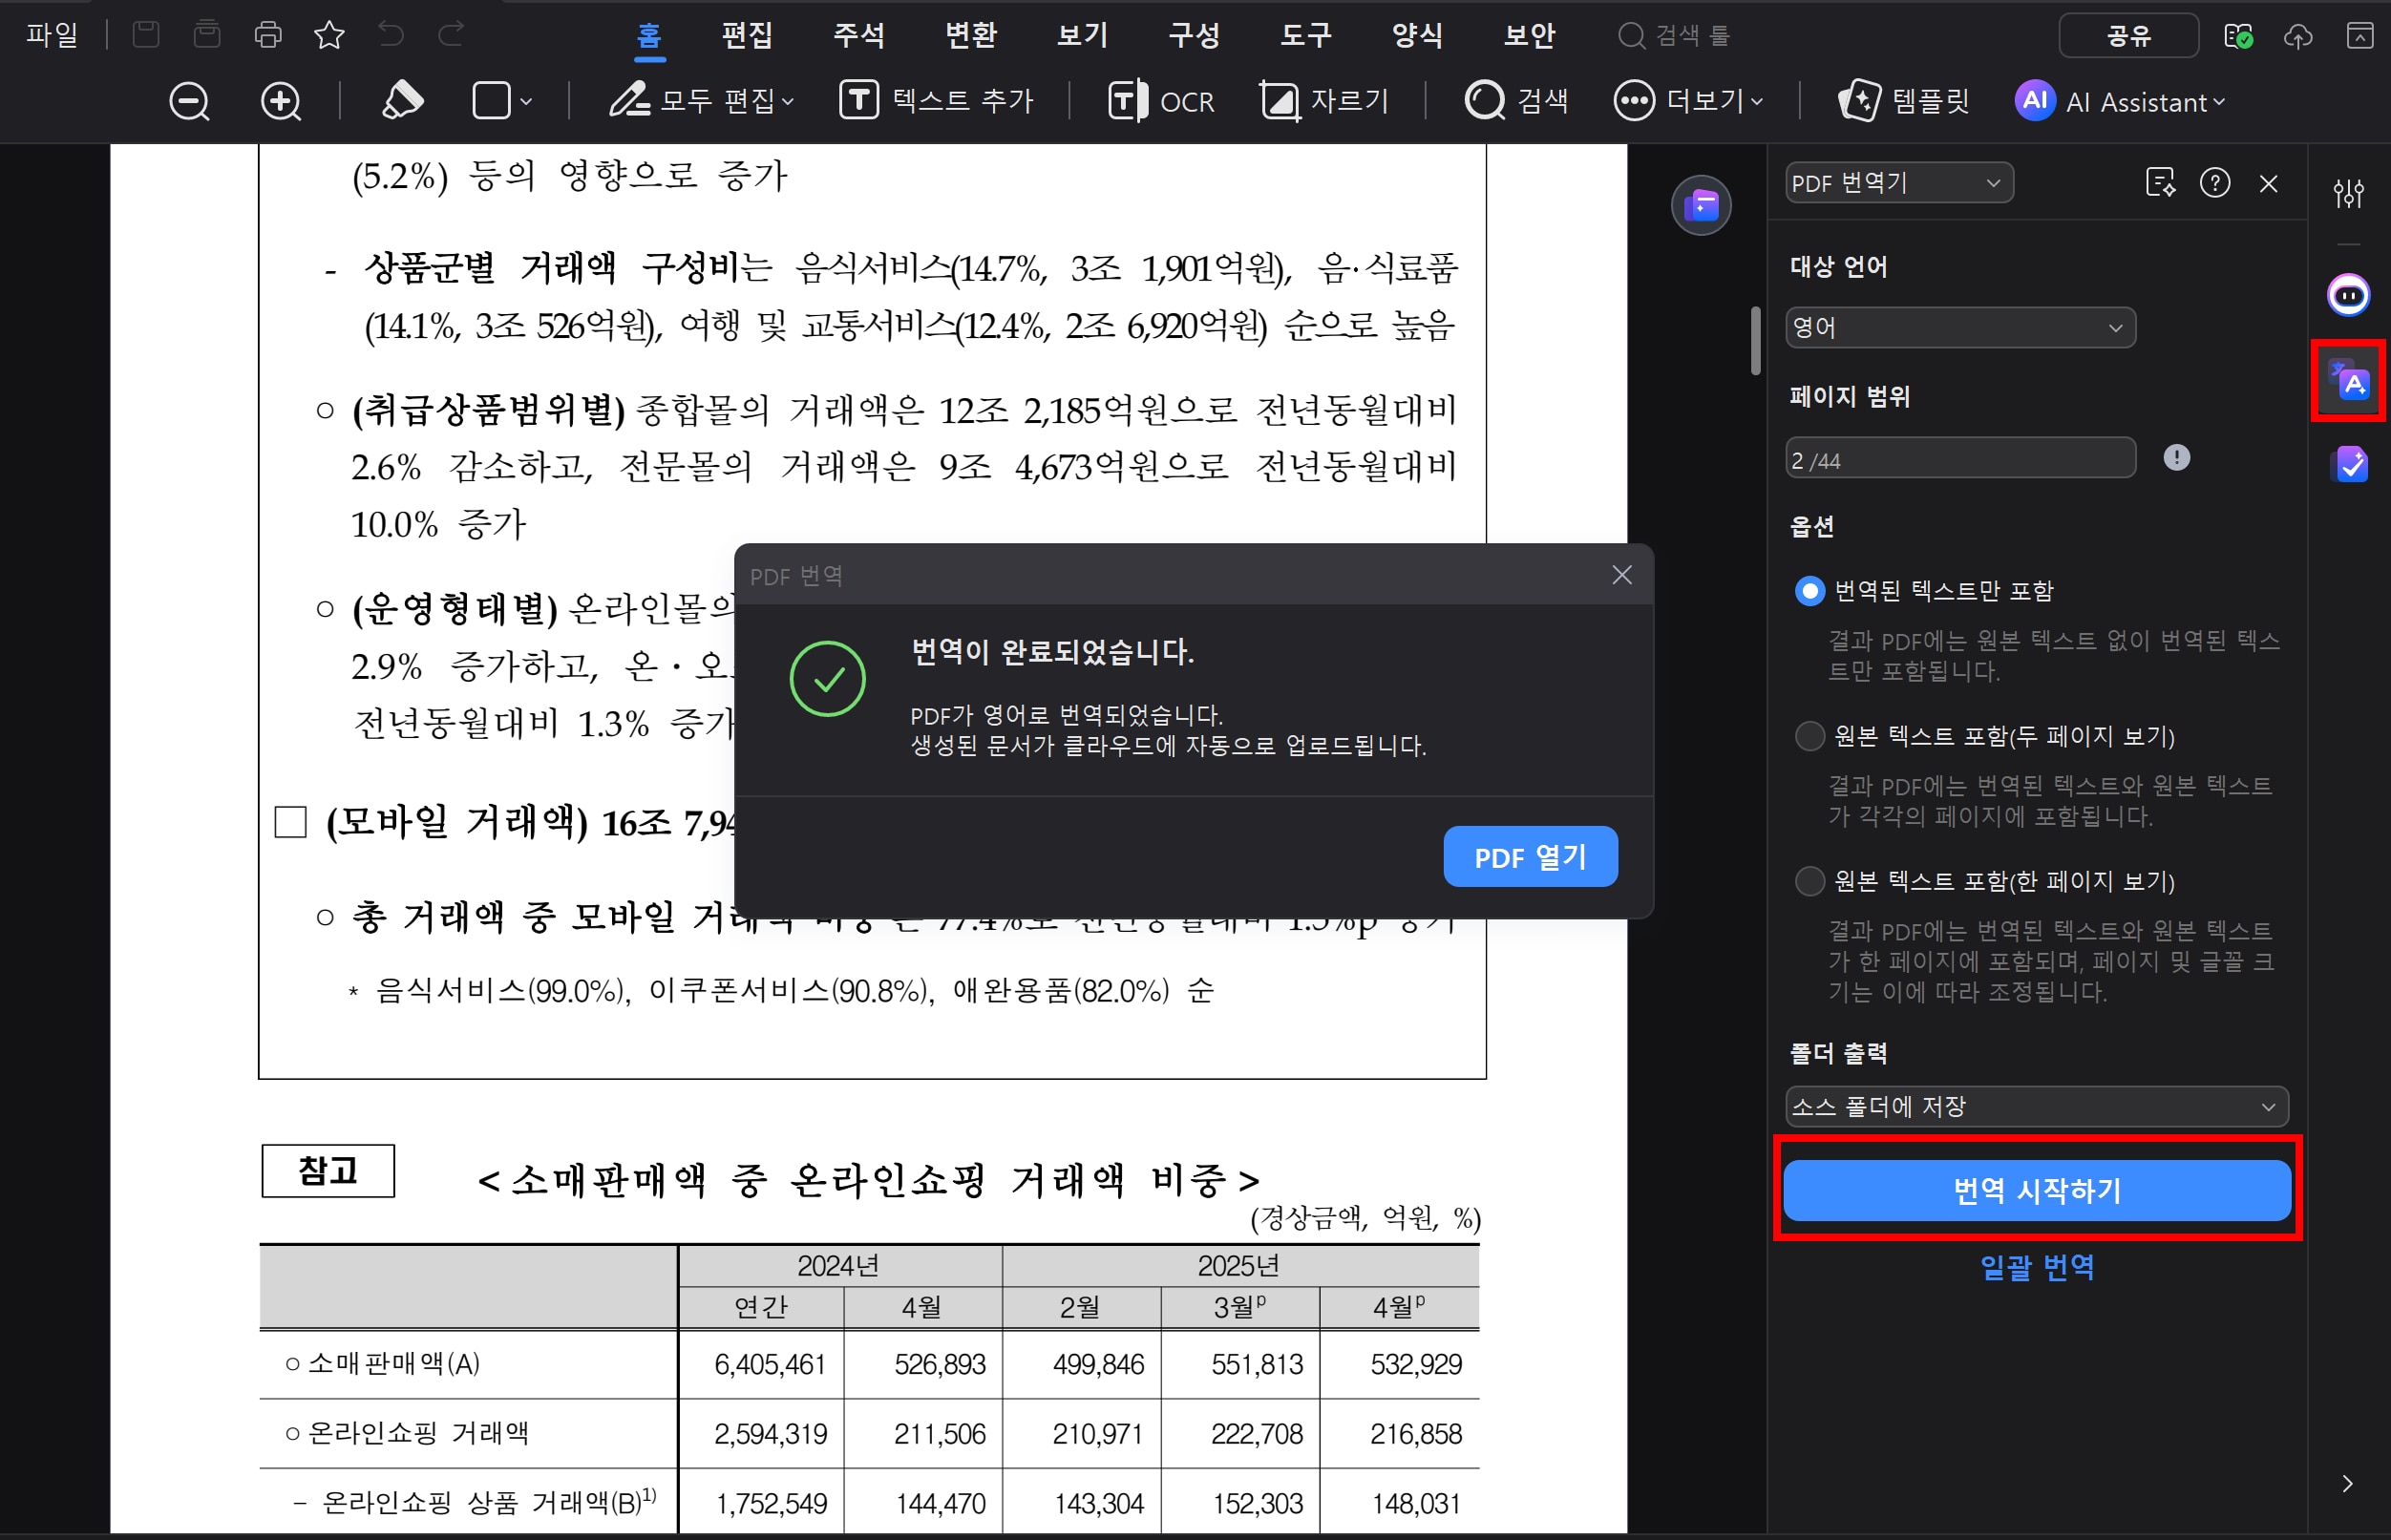Viewport: 2391px width, 1540px height.
Task: Click page range info exclamation icon
Action: (x=2176, y=458)
